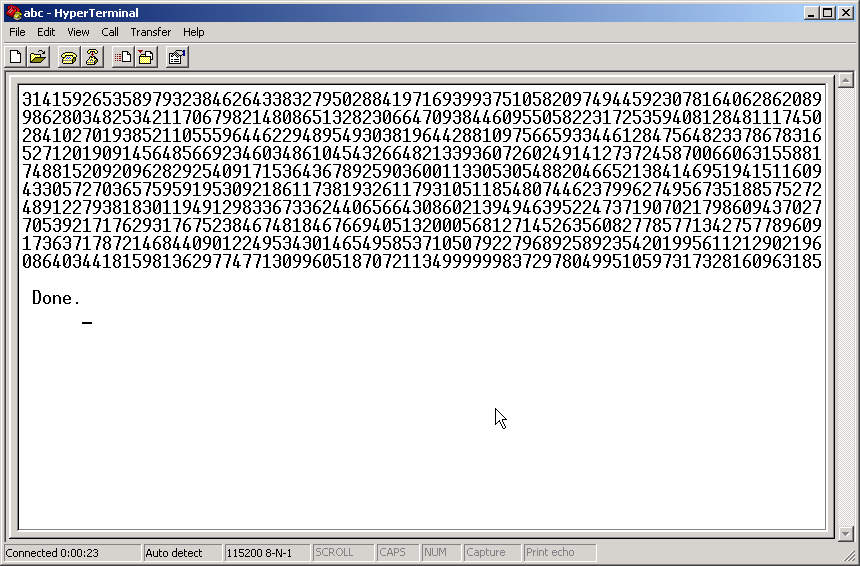
Task: Click the Disconnect toolbar icon
Action: [x=92, y=57]
